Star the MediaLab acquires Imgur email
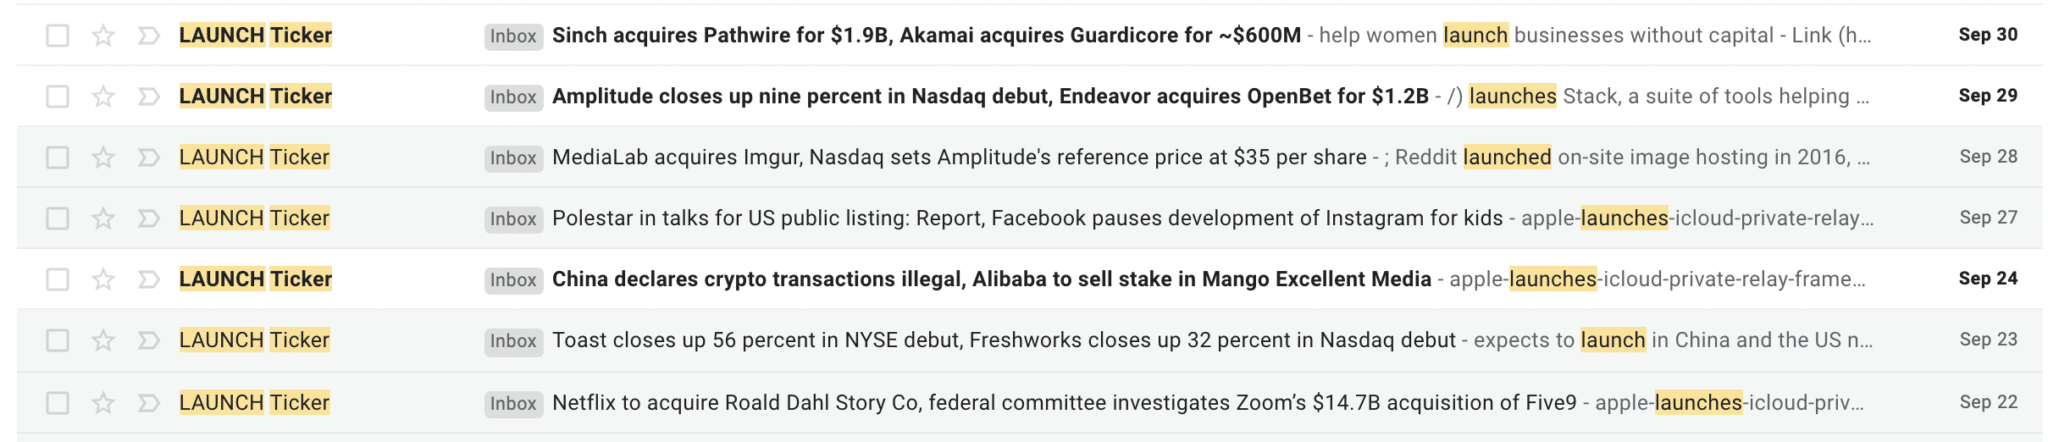The width and height of the screenshot is (2048, 442). pos(103,158)
